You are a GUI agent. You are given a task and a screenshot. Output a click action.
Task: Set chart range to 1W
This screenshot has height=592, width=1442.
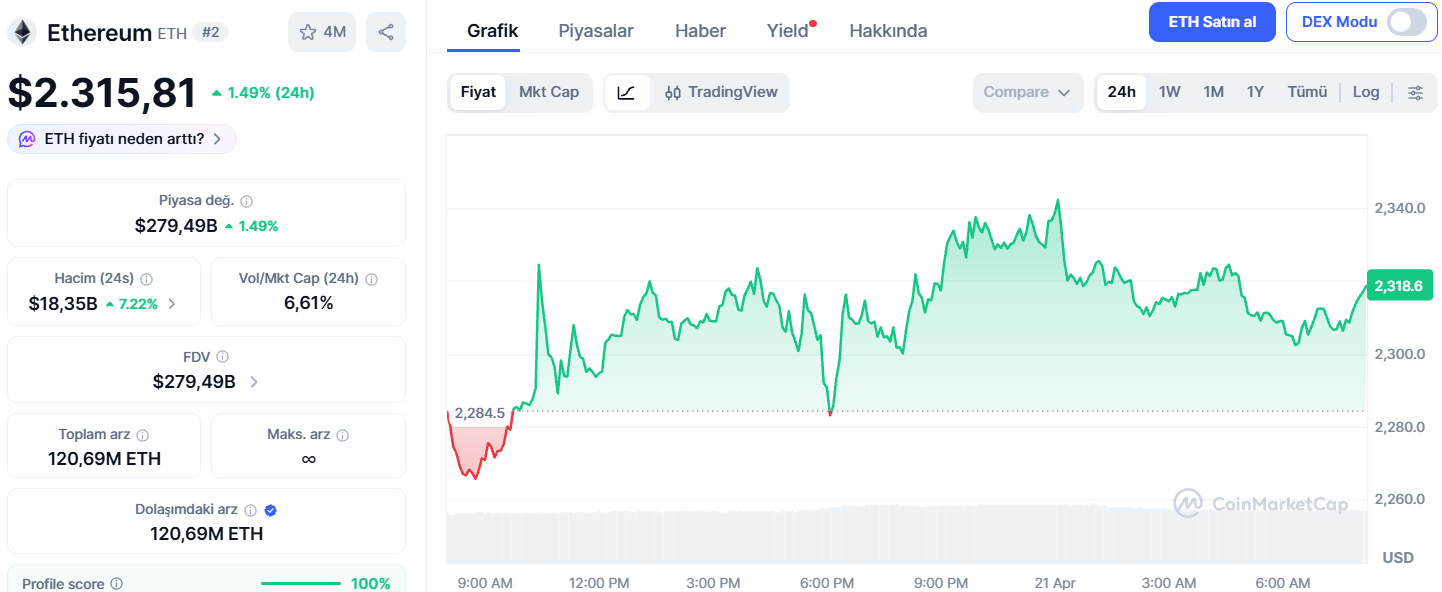1170,92
